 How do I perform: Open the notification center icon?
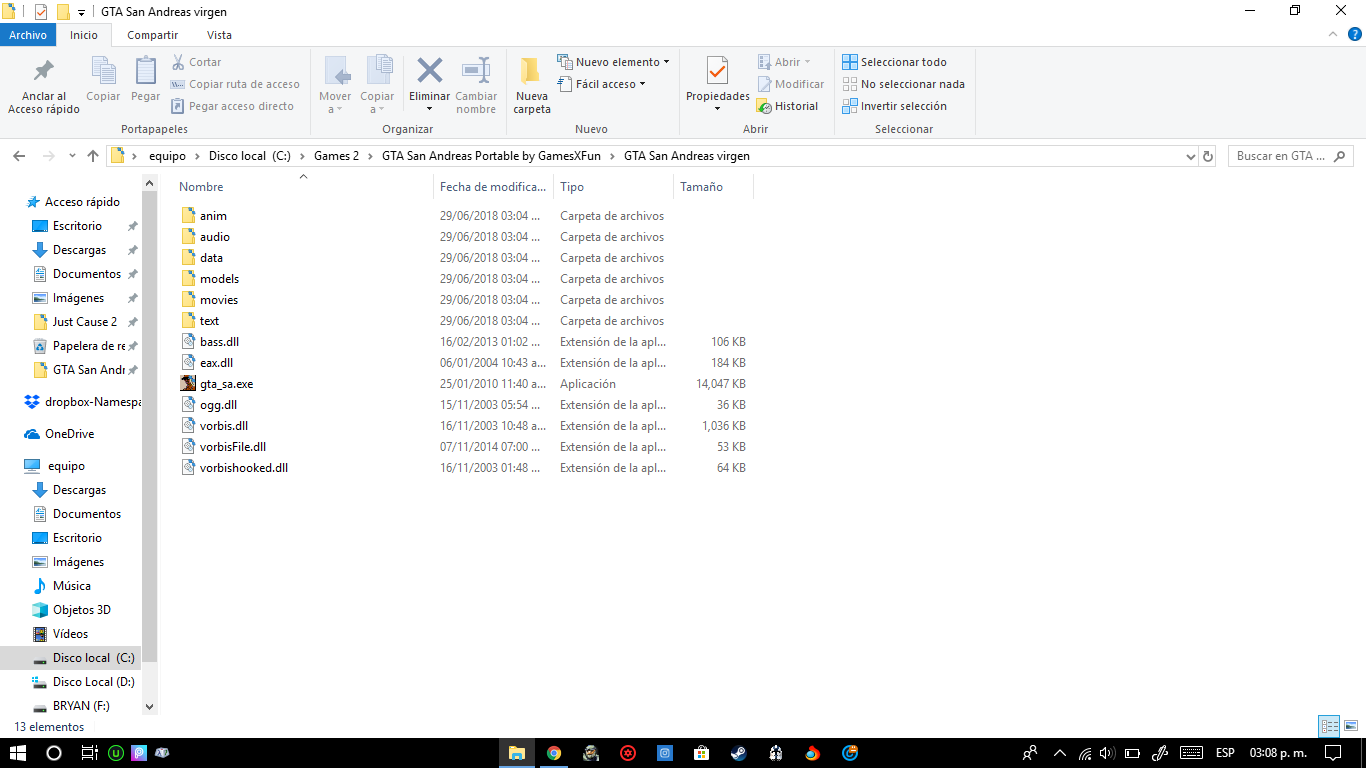[1332, 753]
